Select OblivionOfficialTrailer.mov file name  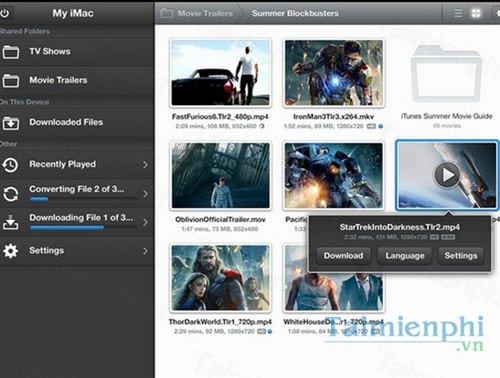tap(220, 220)
